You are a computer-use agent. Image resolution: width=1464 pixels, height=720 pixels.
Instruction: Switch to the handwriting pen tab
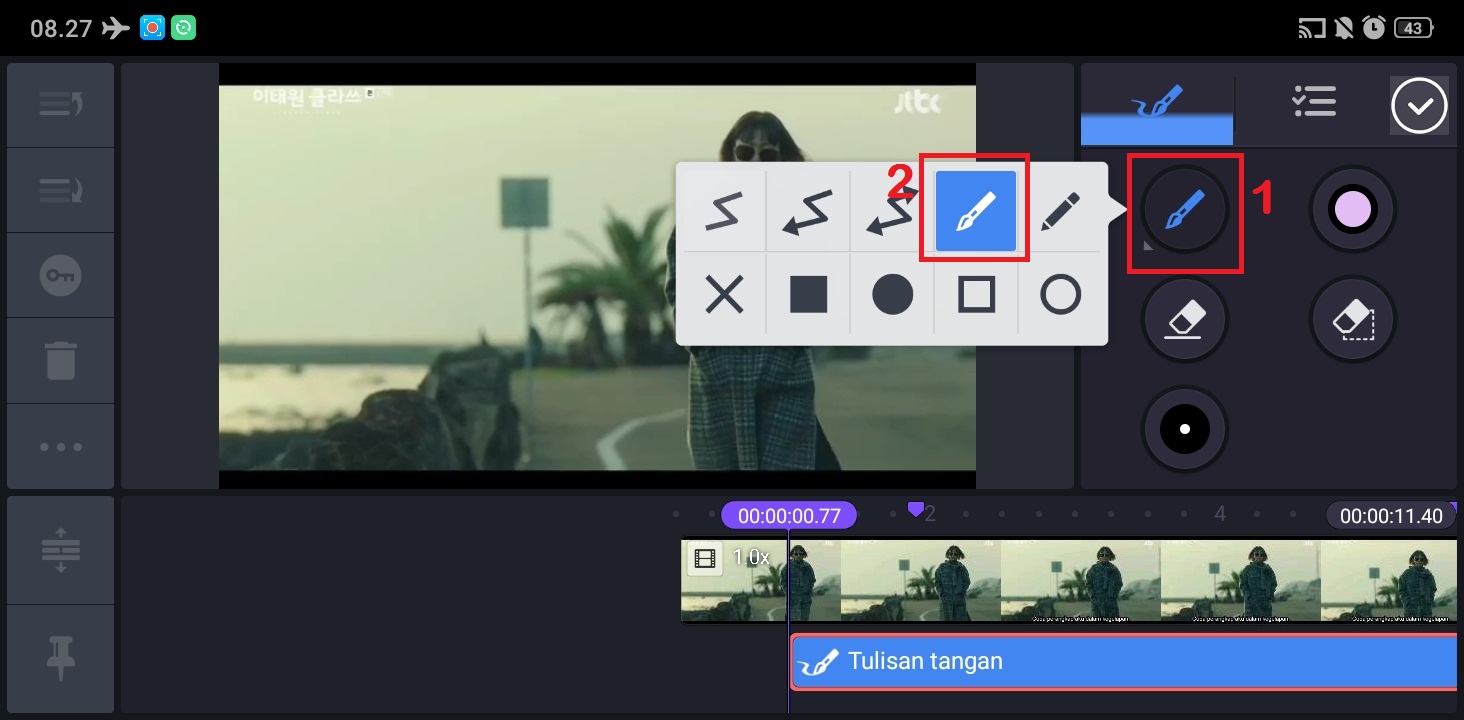pyautogui.click(x=1157, y=104)
